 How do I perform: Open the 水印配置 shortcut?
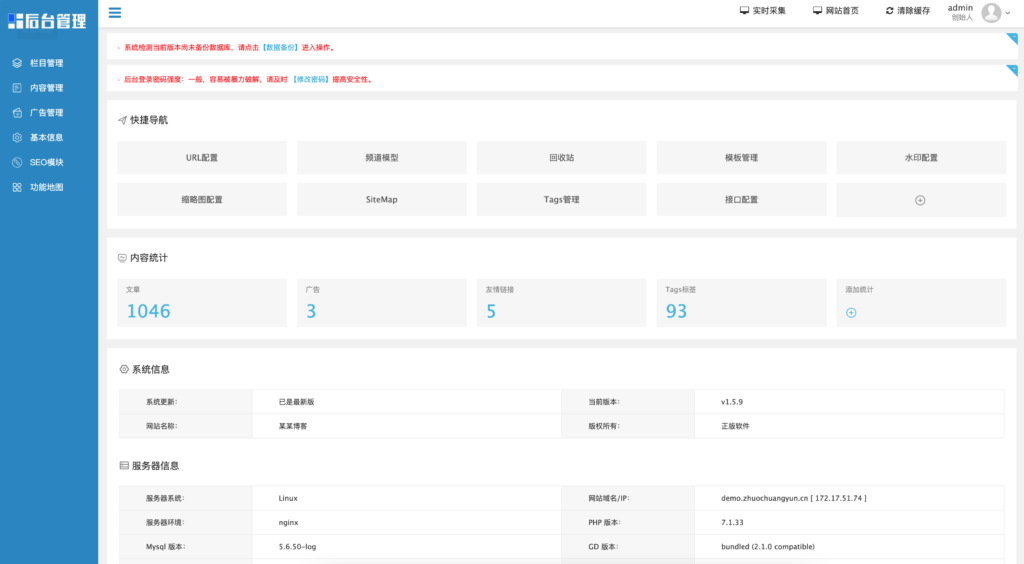coord(921,157)
